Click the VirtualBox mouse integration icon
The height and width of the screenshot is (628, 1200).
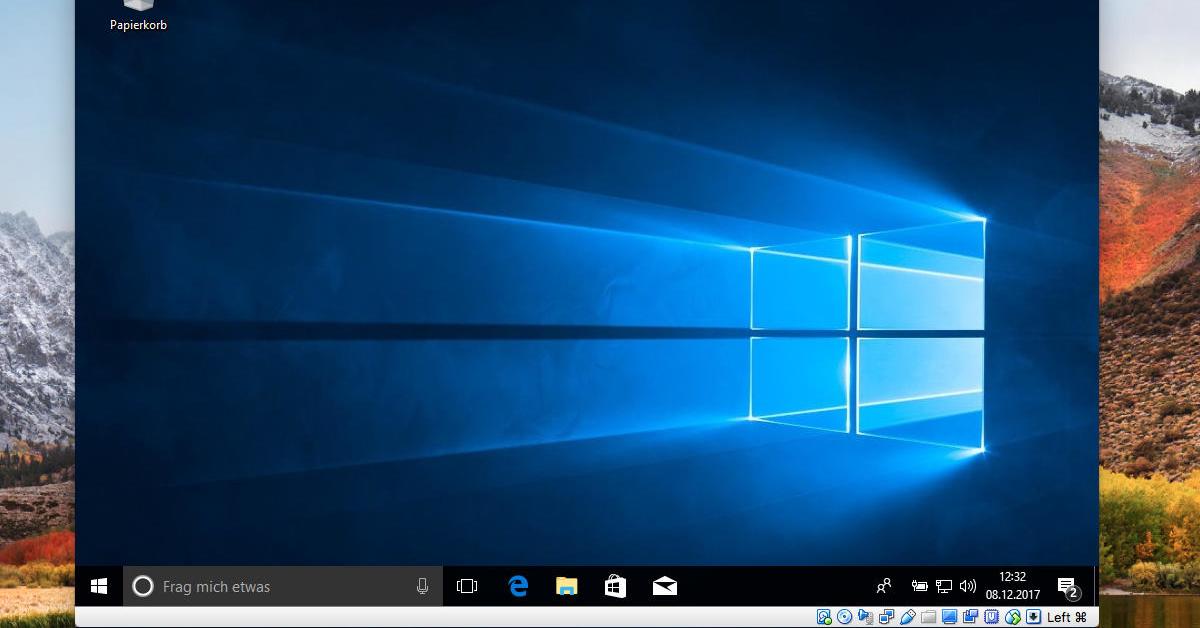pos(1012,617)
